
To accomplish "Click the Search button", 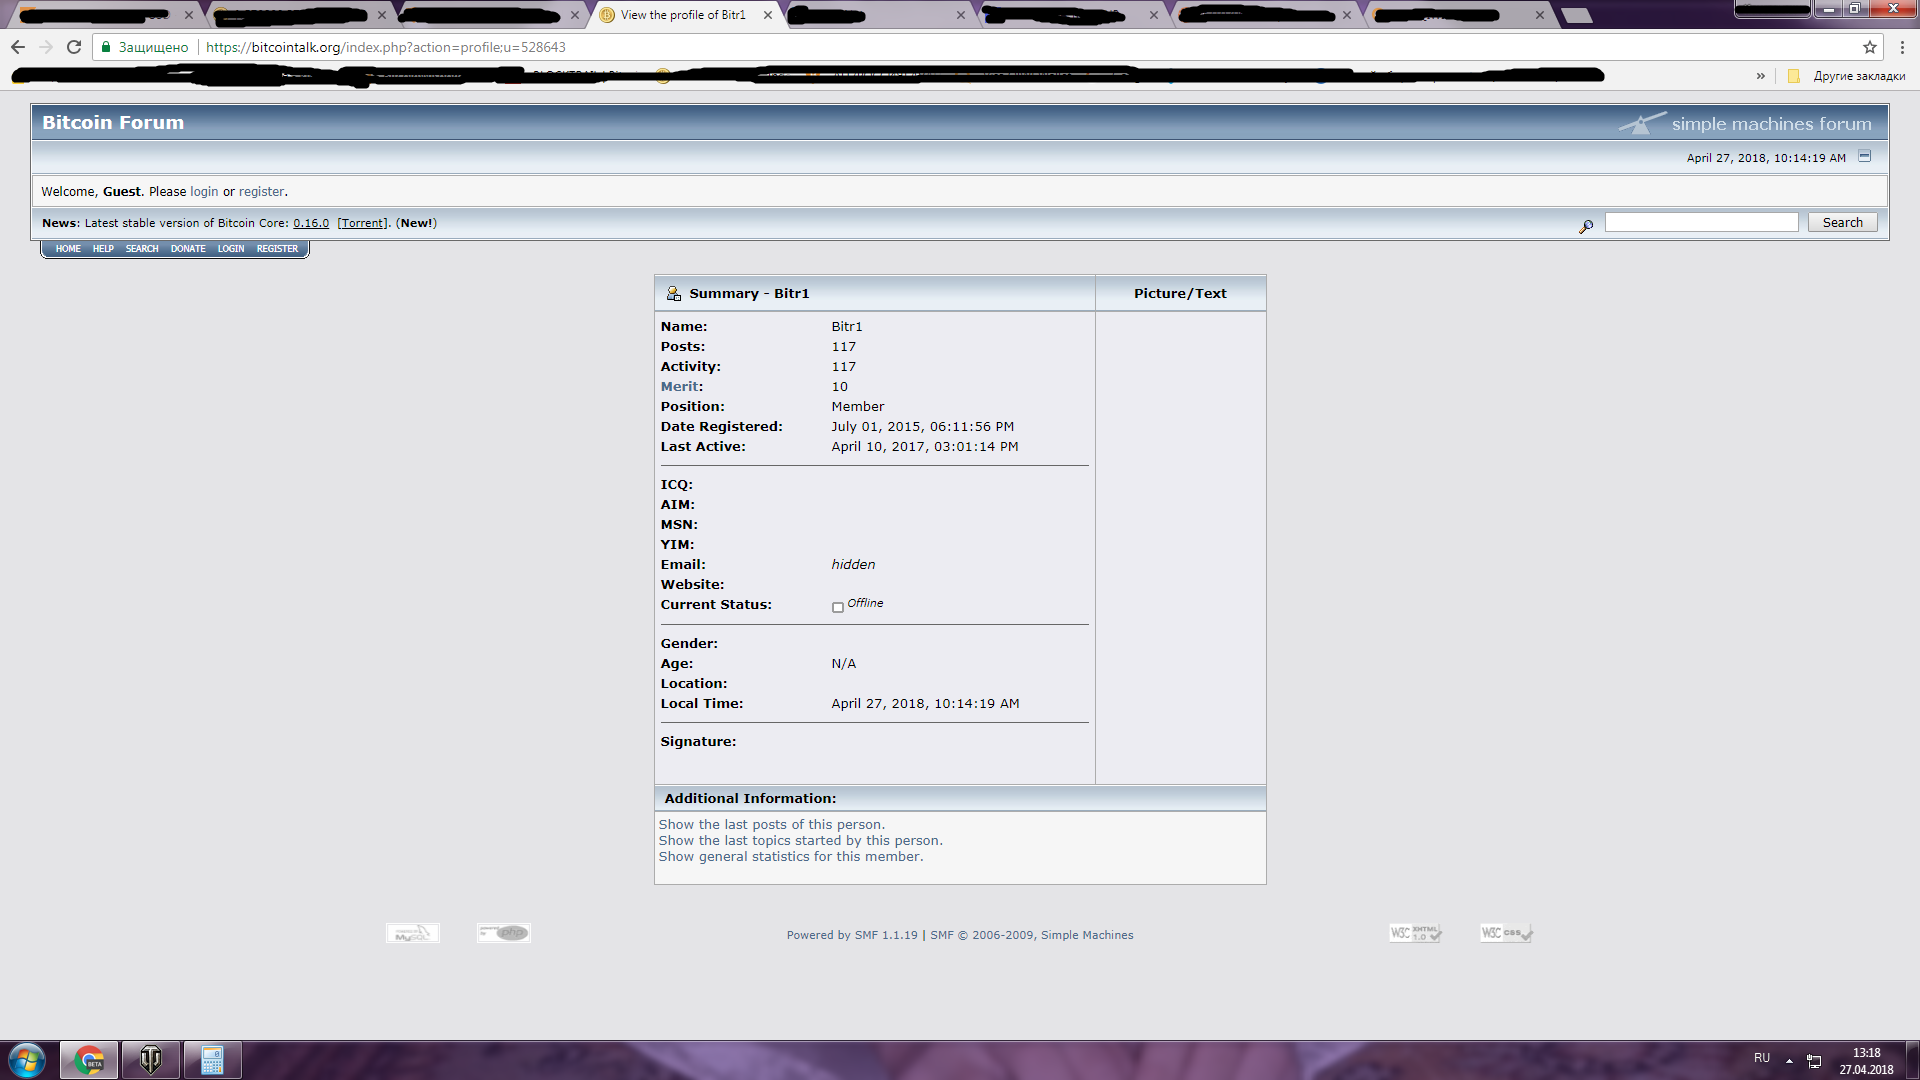I will point(1842,223).
